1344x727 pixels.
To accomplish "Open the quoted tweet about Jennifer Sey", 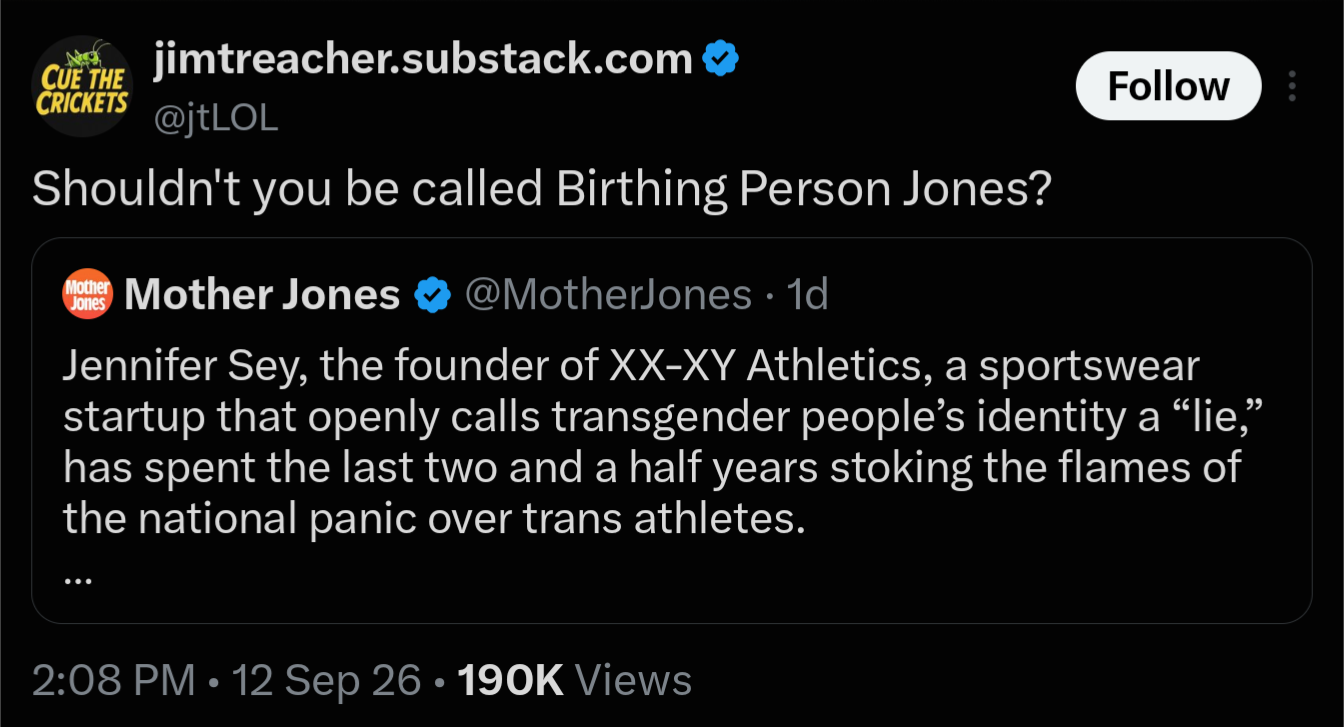I will (671, 430).
